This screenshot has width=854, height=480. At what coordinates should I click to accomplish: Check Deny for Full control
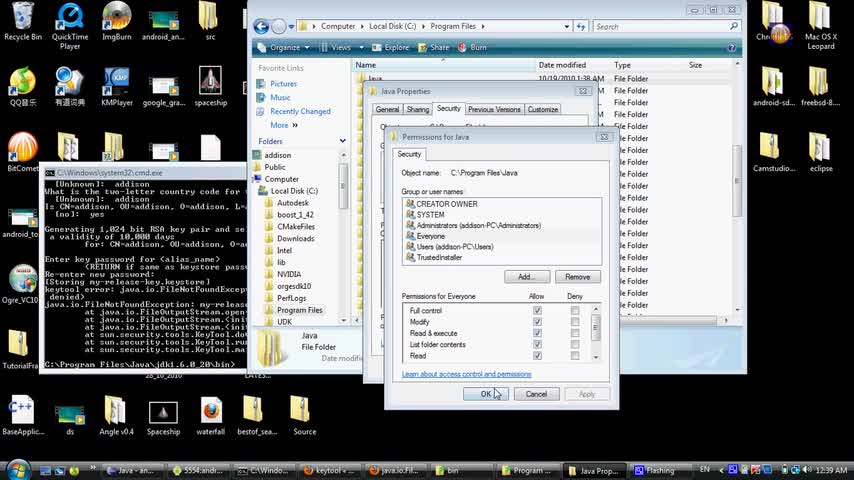(x=575, y=311)
